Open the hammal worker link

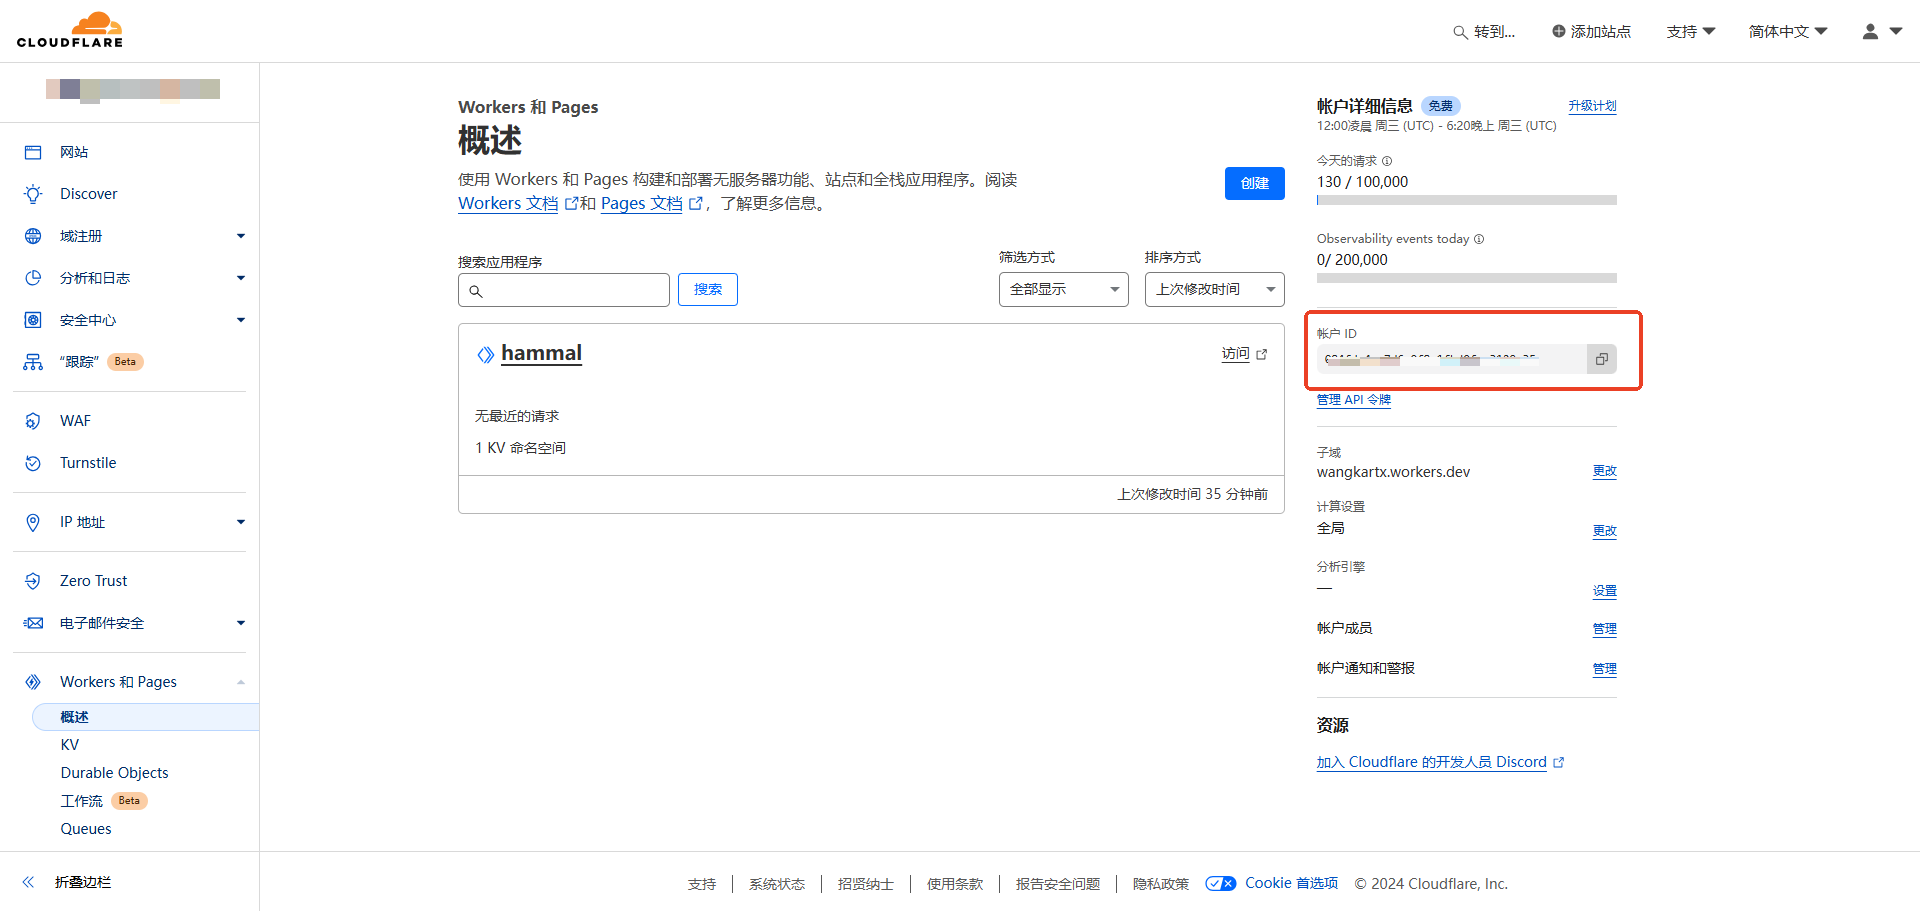[541, 353]
